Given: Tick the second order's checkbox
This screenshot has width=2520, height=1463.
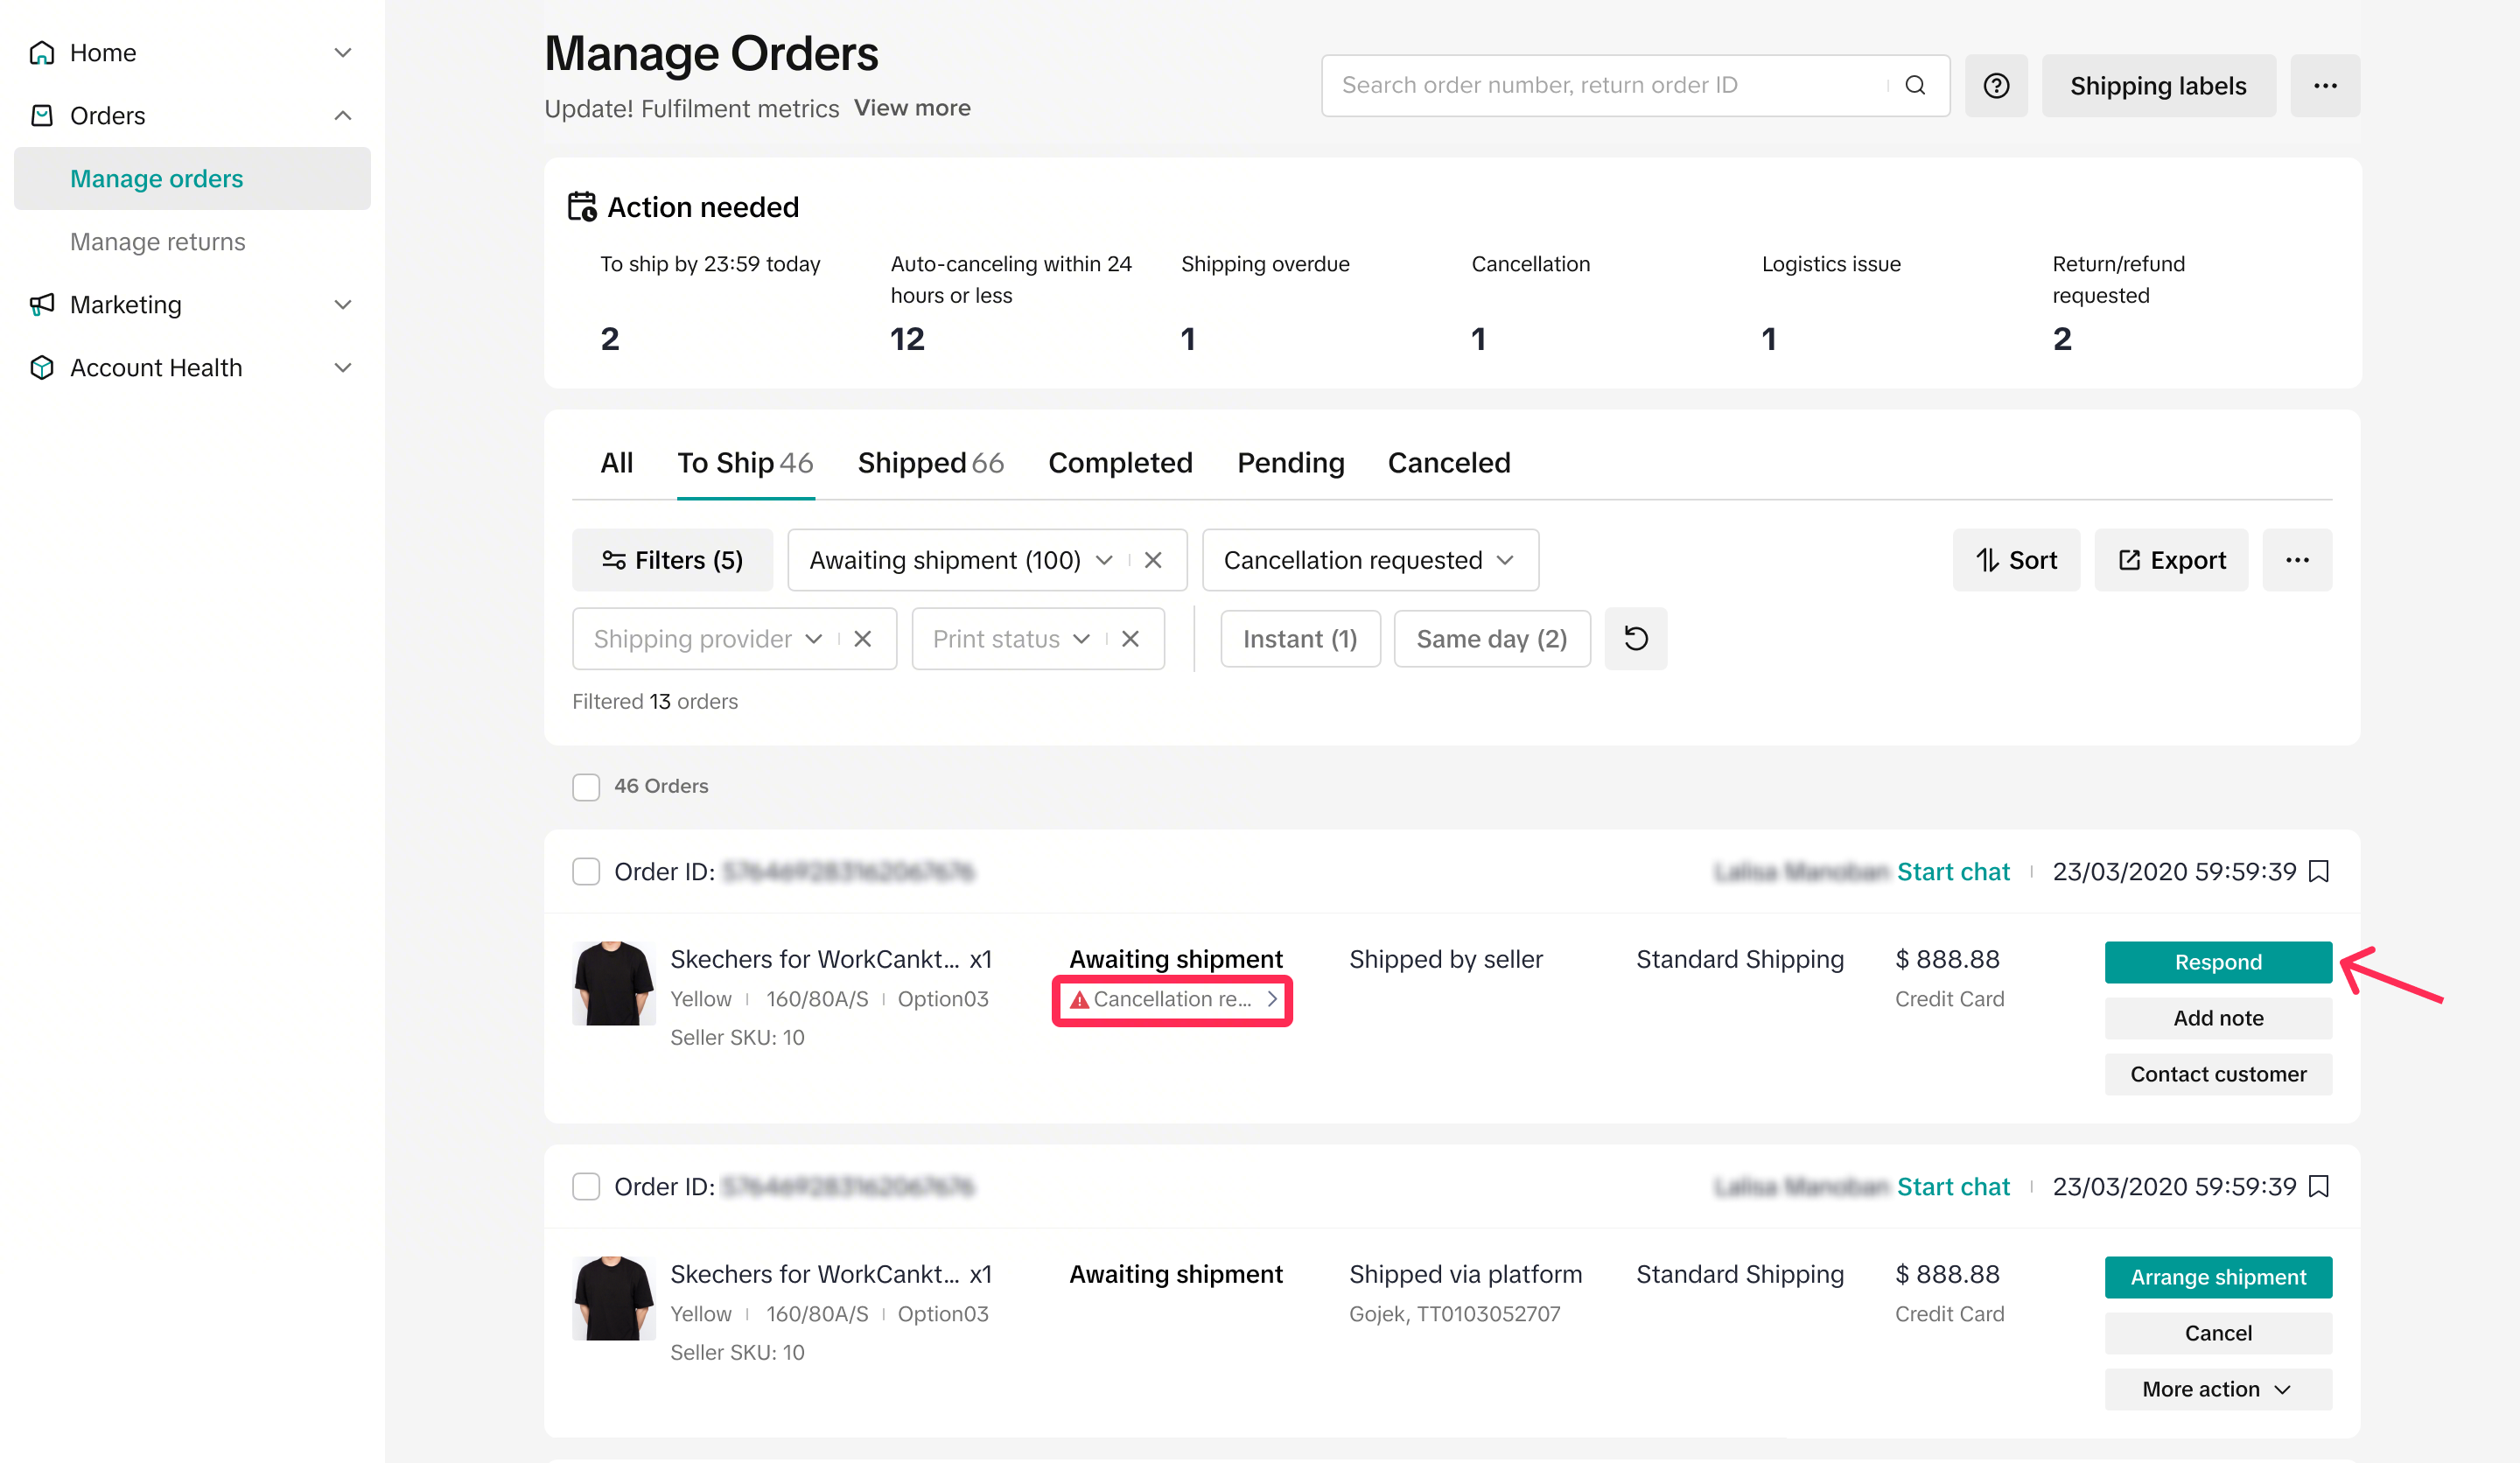Looking at the screenshot, I should click(586, 1186).
